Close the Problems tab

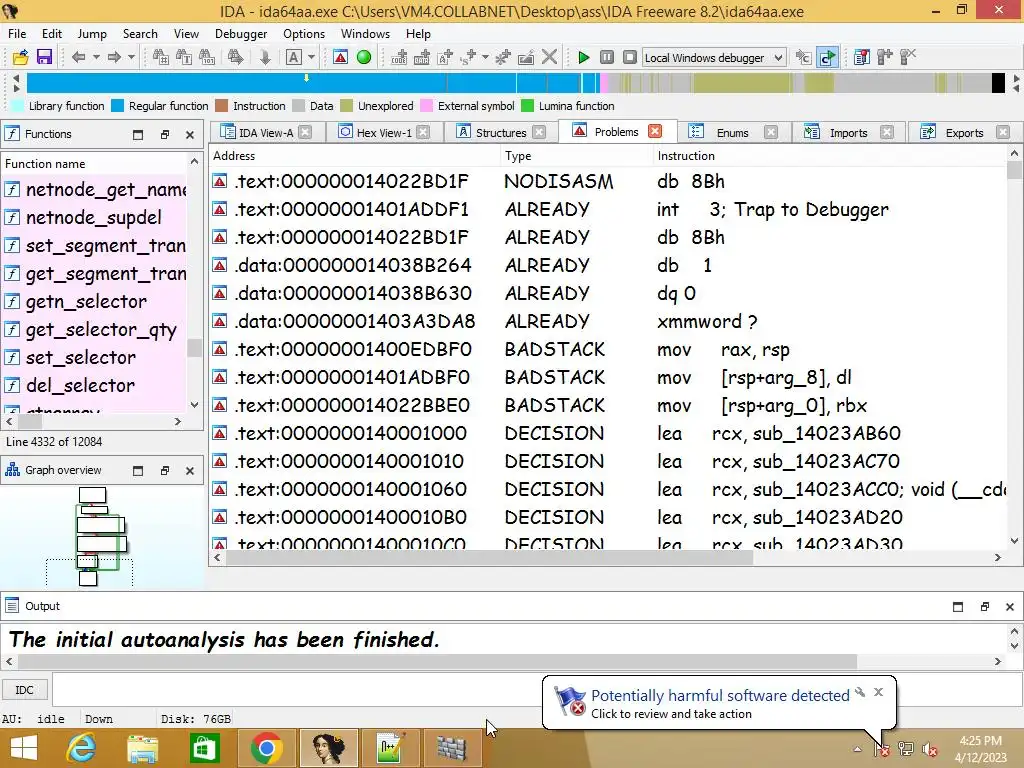pyautogui.click(x=654, y=131)
